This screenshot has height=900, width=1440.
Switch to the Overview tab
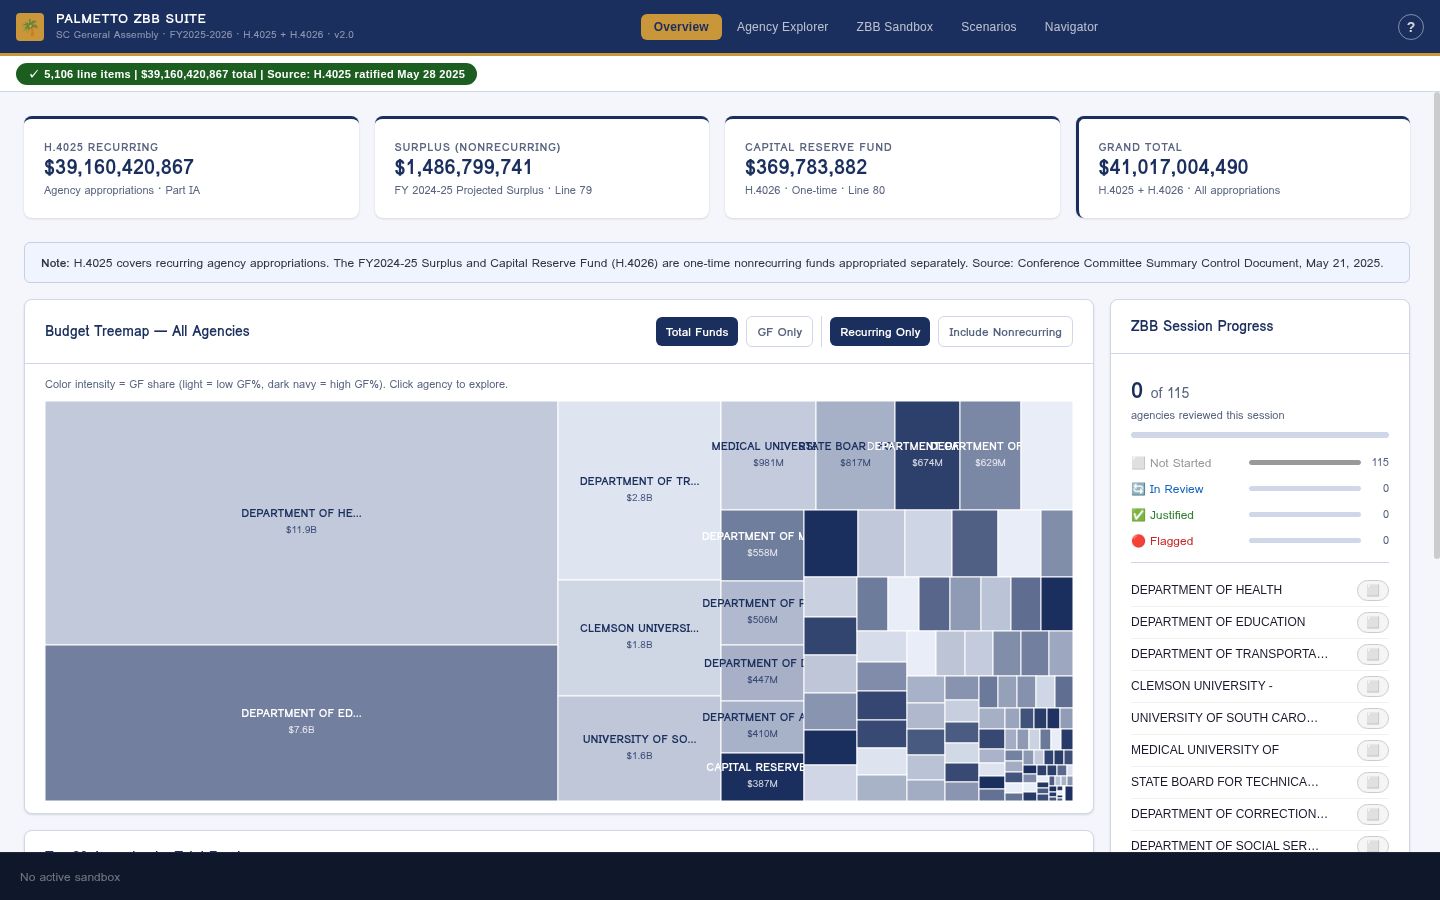pyautogui.click(x=681, y=27)
